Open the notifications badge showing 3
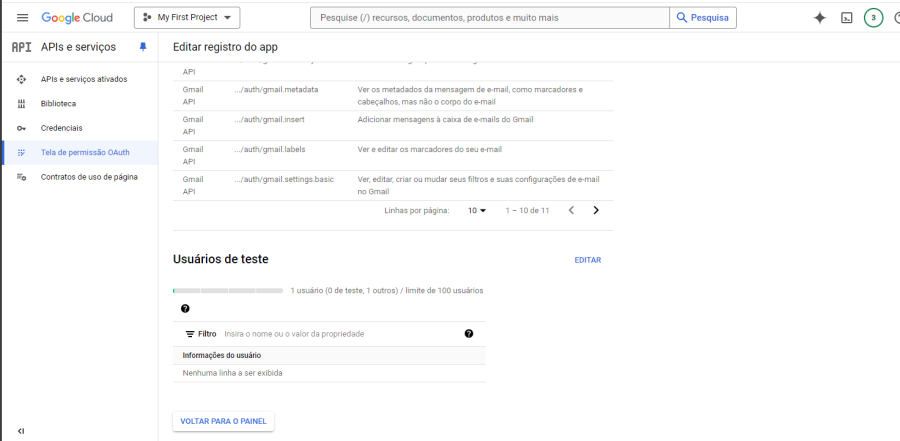 [x=873, y=18]
